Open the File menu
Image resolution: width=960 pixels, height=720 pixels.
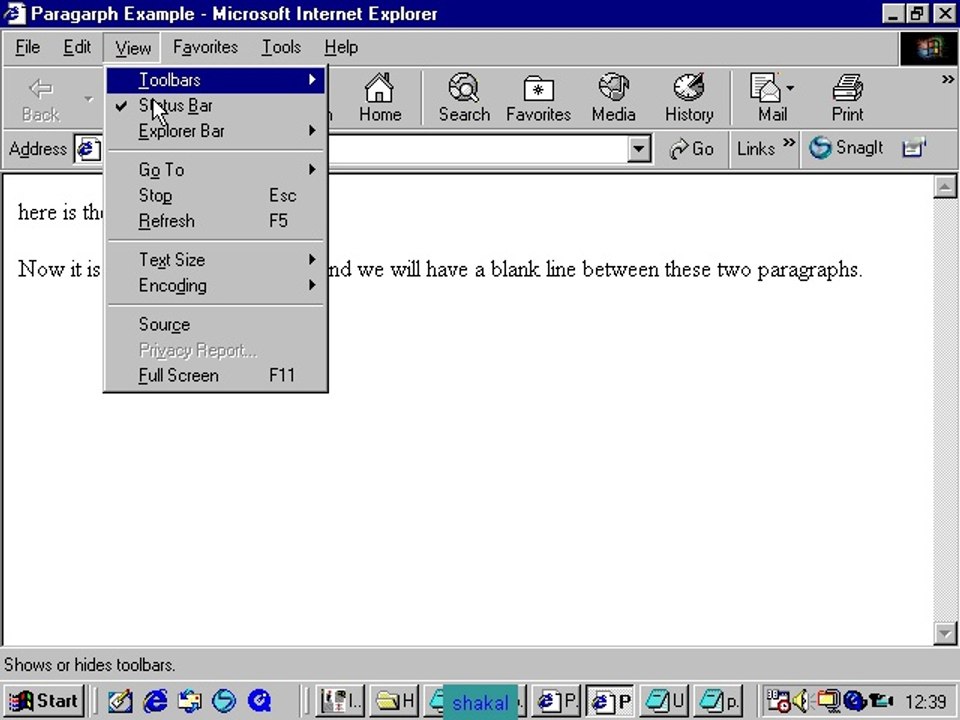28,47
